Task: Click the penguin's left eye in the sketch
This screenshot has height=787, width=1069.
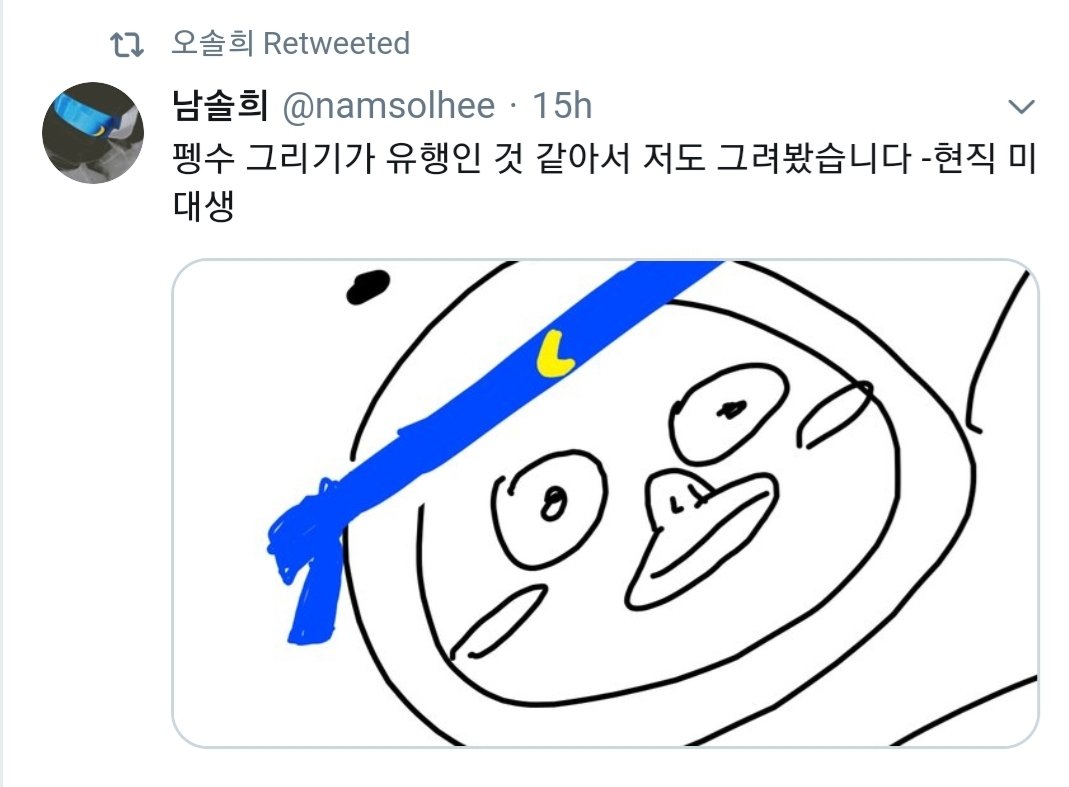Action: click(x=548, y=509)
